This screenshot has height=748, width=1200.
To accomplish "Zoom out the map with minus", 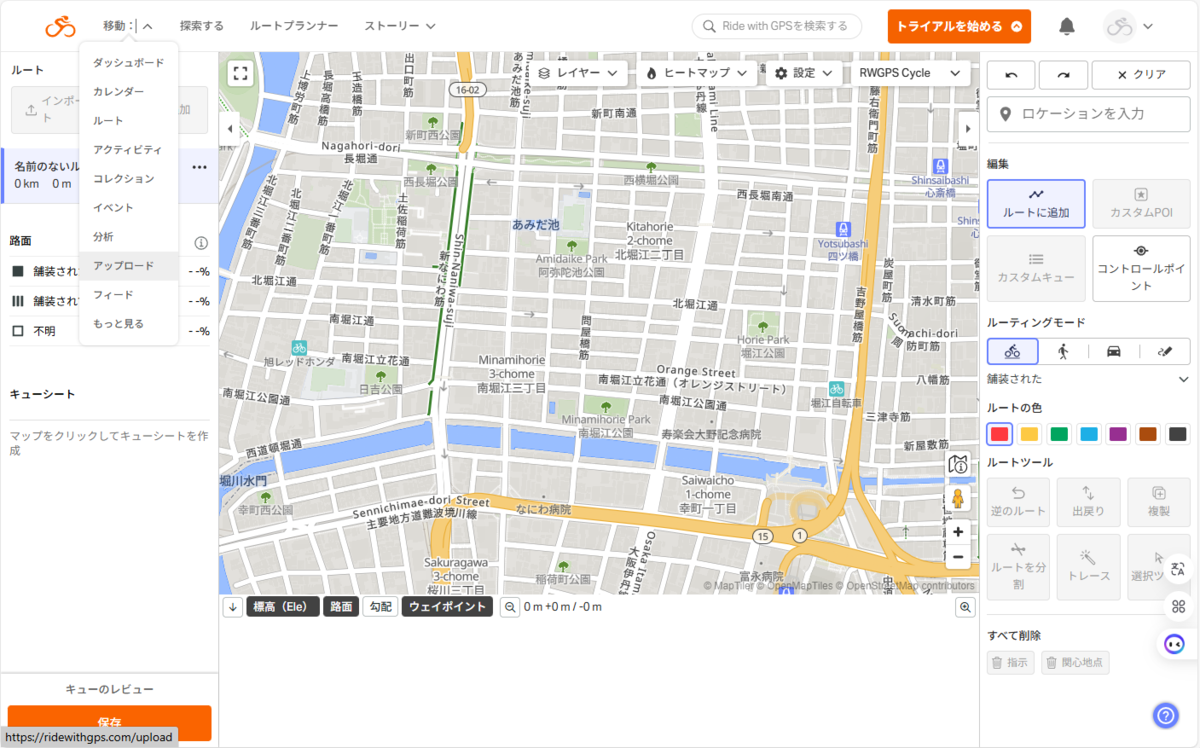I will point(958,557).
